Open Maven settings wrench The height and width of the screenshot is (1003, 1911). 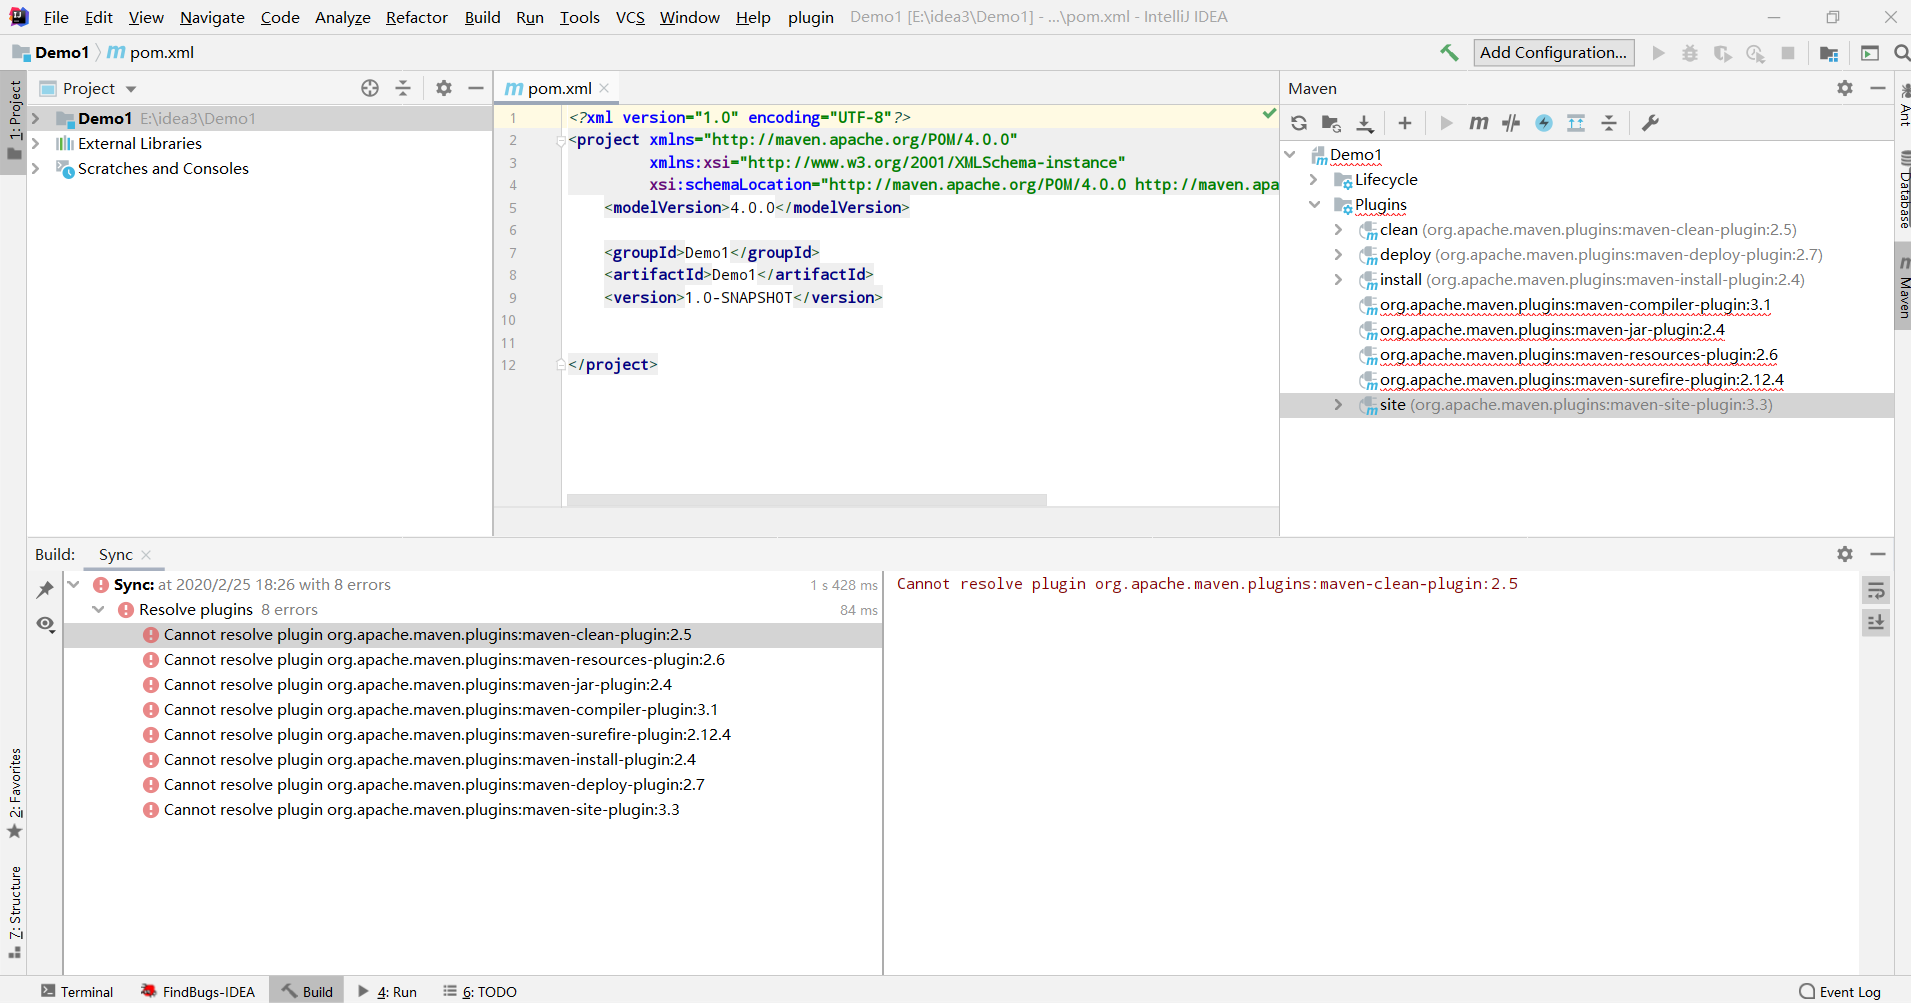[1651, 123]
